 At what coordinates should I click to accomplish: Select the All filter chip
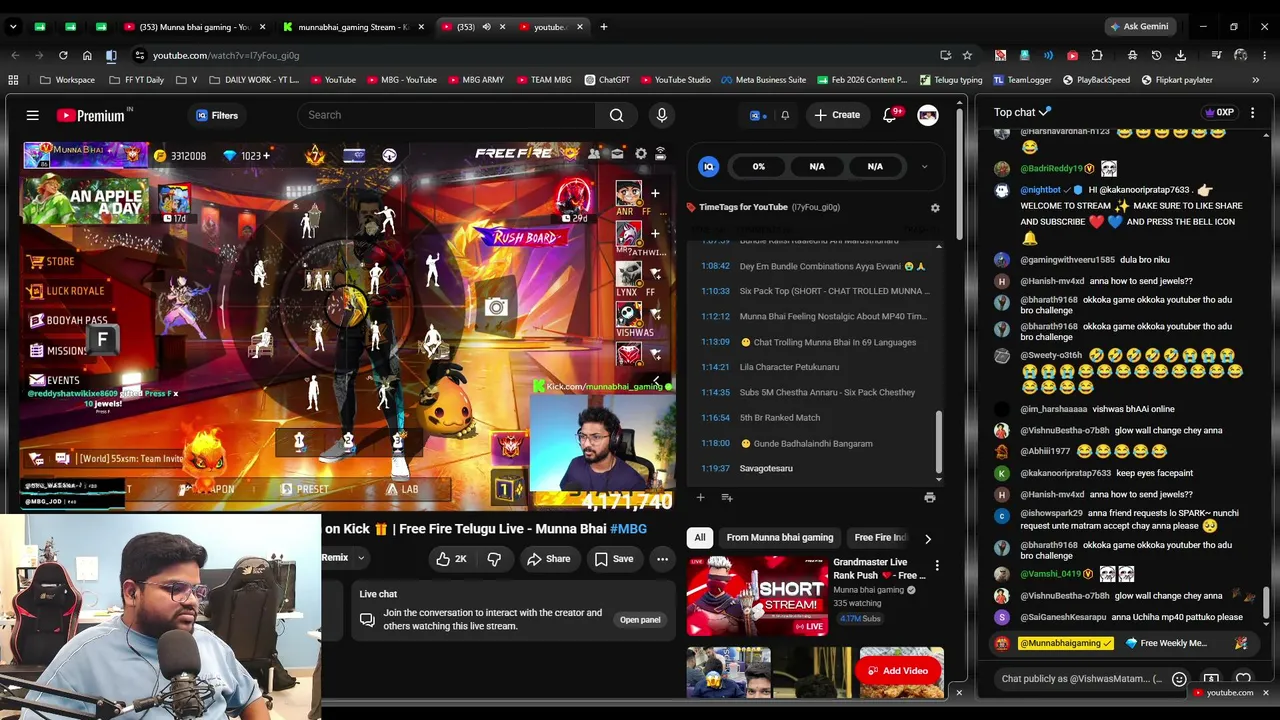point(700,538)
